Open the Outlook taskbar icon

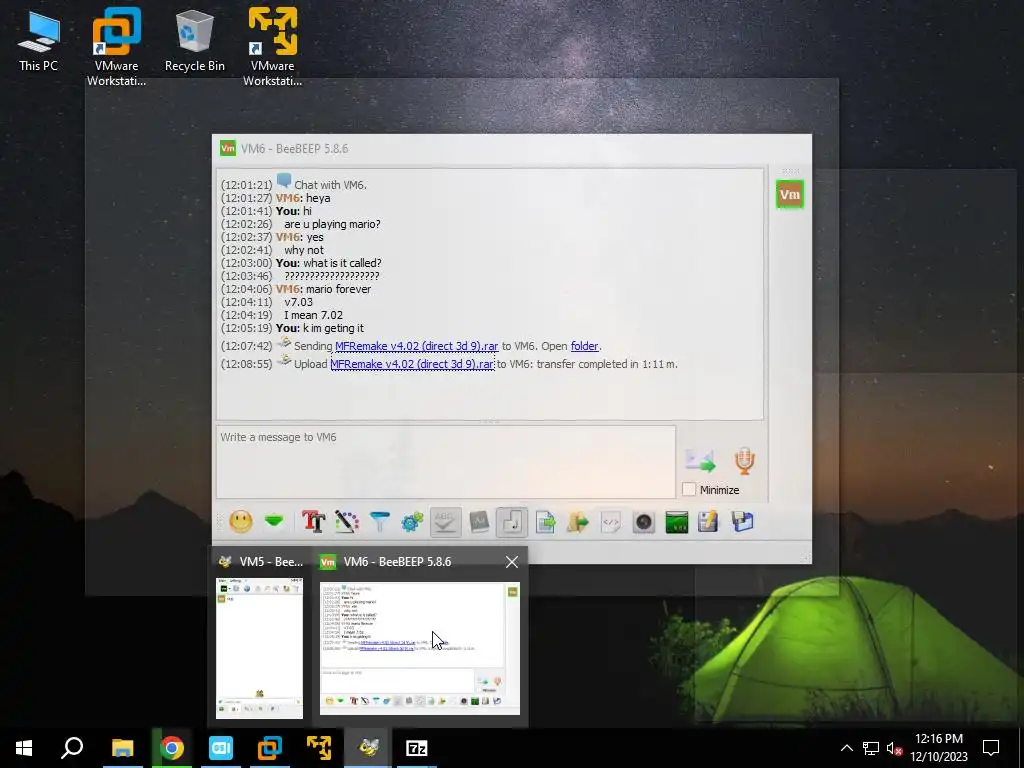click(x=221, y=748)
